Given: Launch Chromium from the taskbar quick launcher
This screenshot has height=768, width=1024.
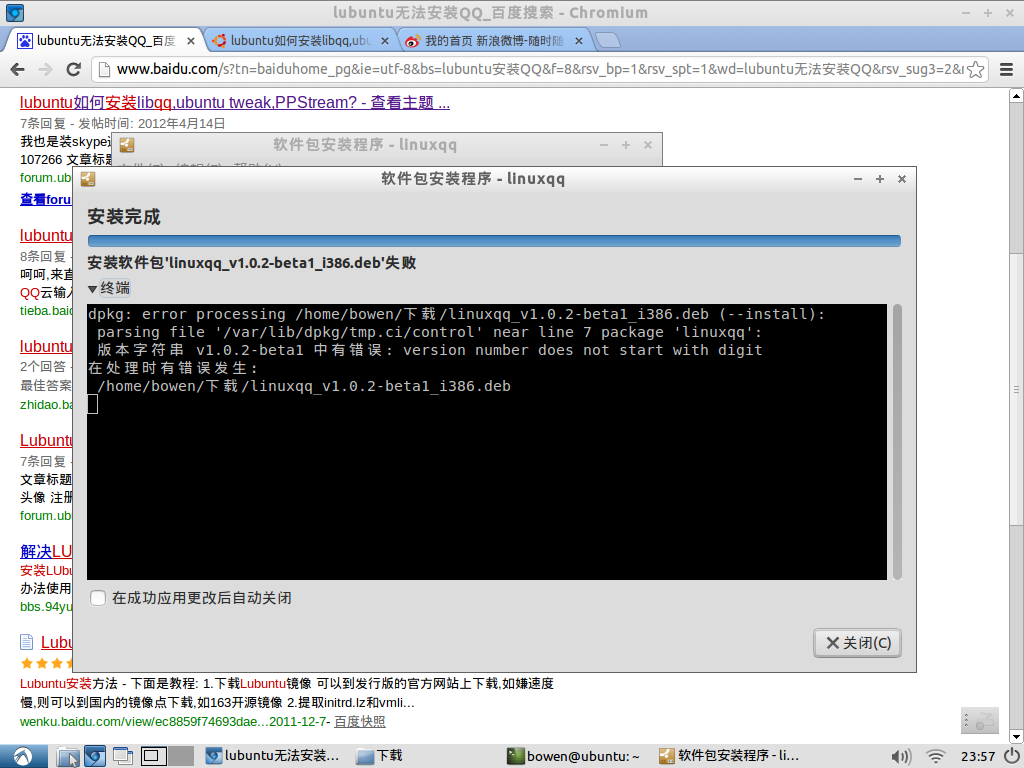Looking at the screenshot, I should 95,756.
